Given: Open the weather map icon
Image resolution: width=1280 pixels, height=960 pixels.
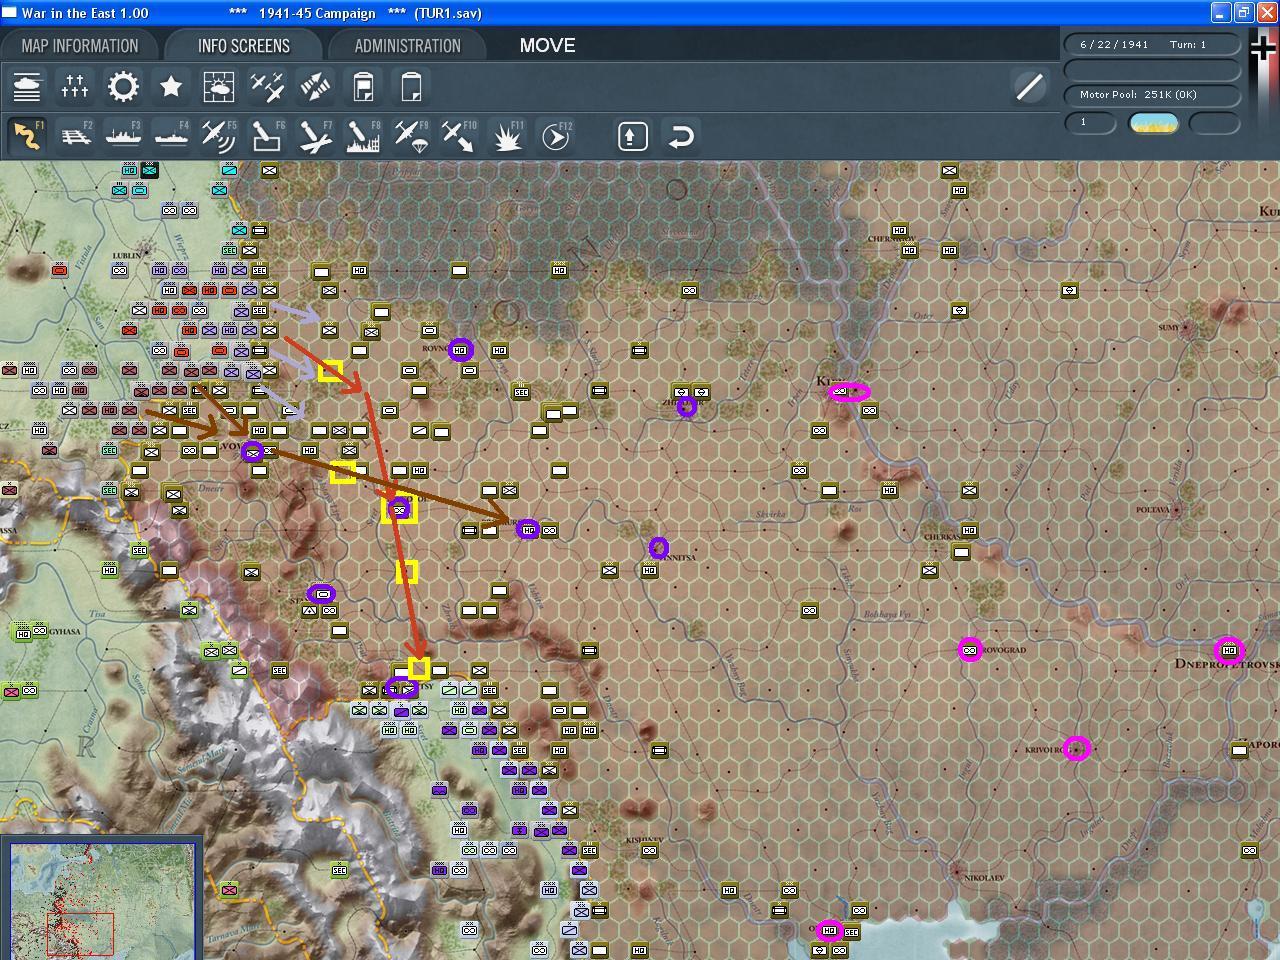Looking at the screenshot, I should 219,87.
